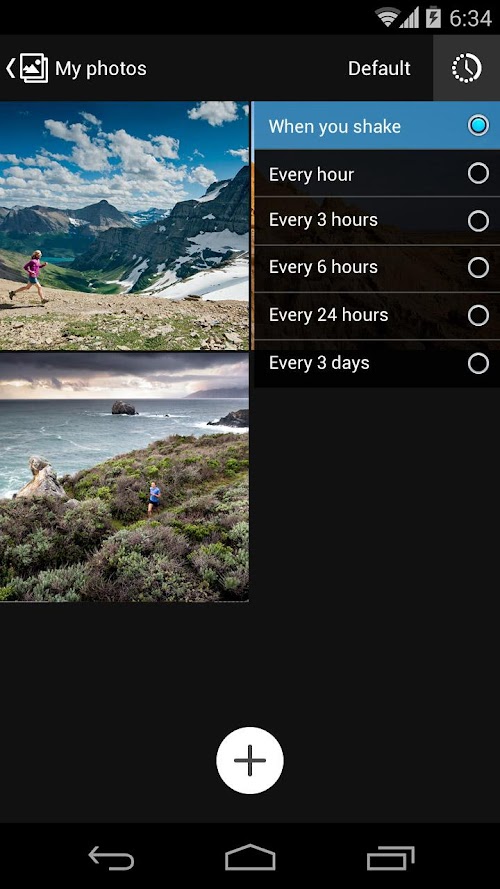
Task: Tap the Android back navigation icon
Action: coord(111,857)
